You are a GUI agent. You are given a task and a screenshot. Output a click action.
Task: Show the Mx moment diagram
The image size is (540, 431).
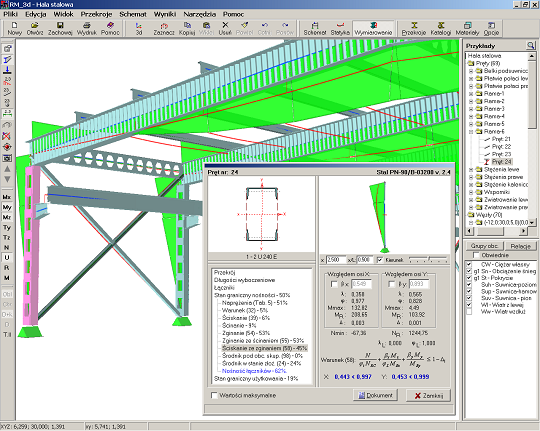[7, 197]
